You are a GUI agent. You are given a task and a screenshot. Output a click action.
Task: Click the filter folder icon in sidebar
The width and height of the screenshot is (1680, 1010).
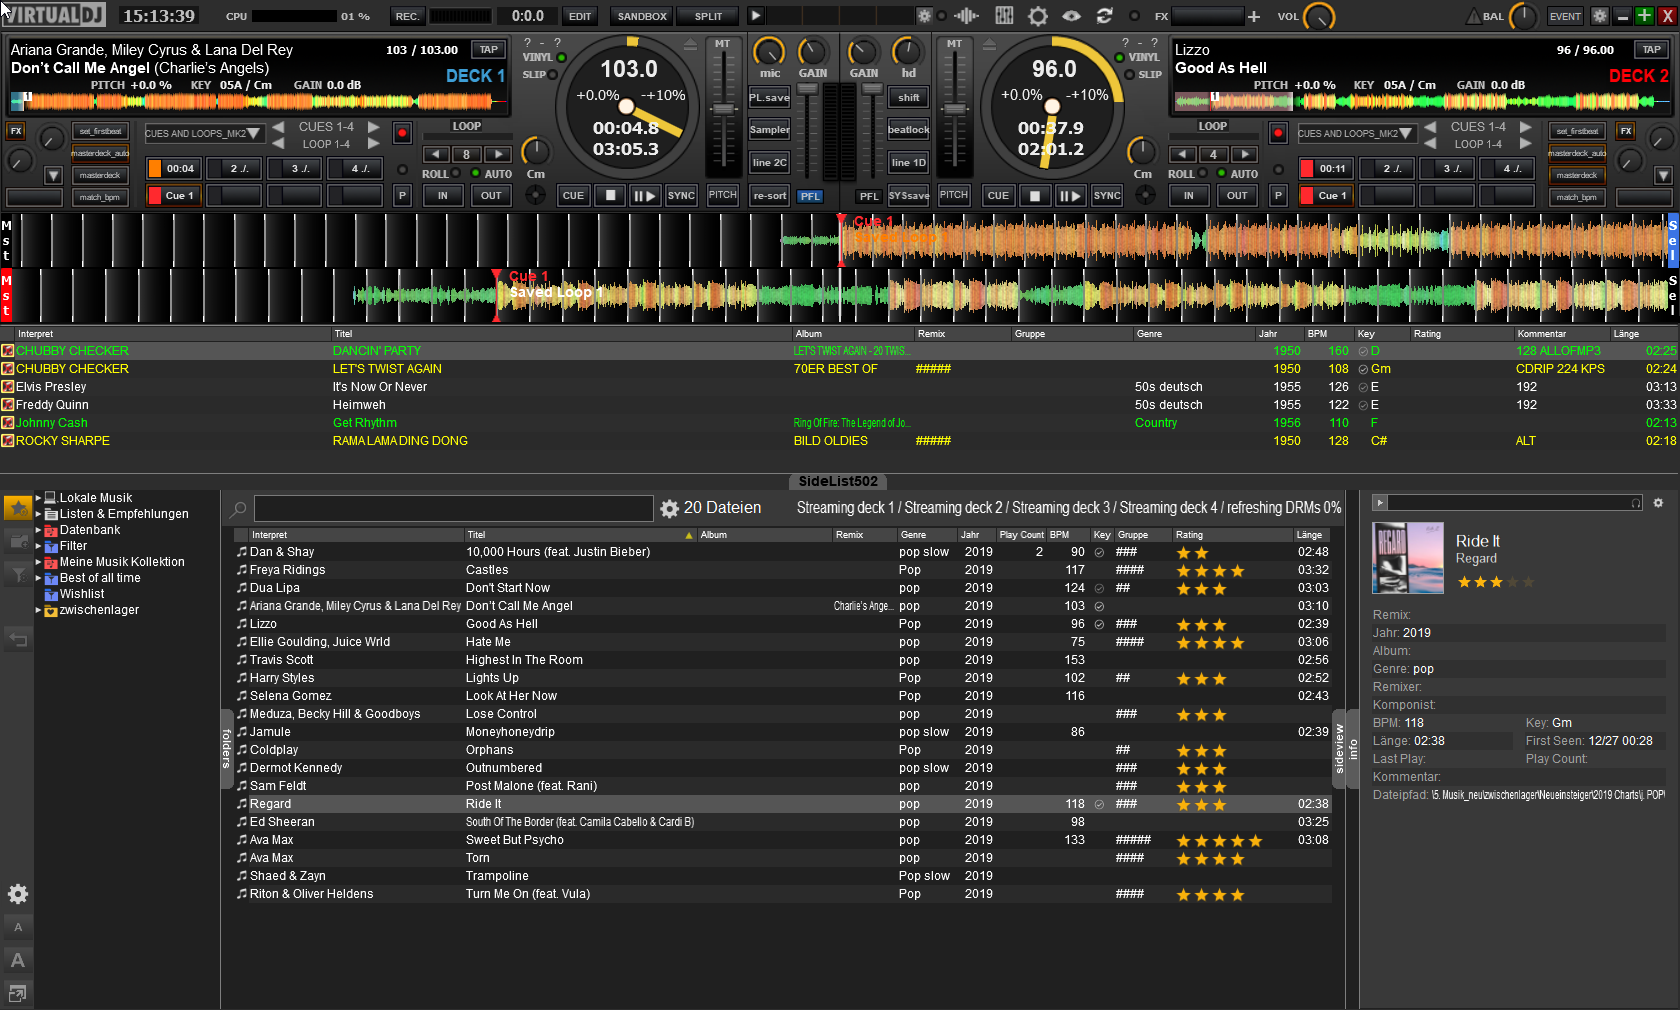click(x=18, y=574)
